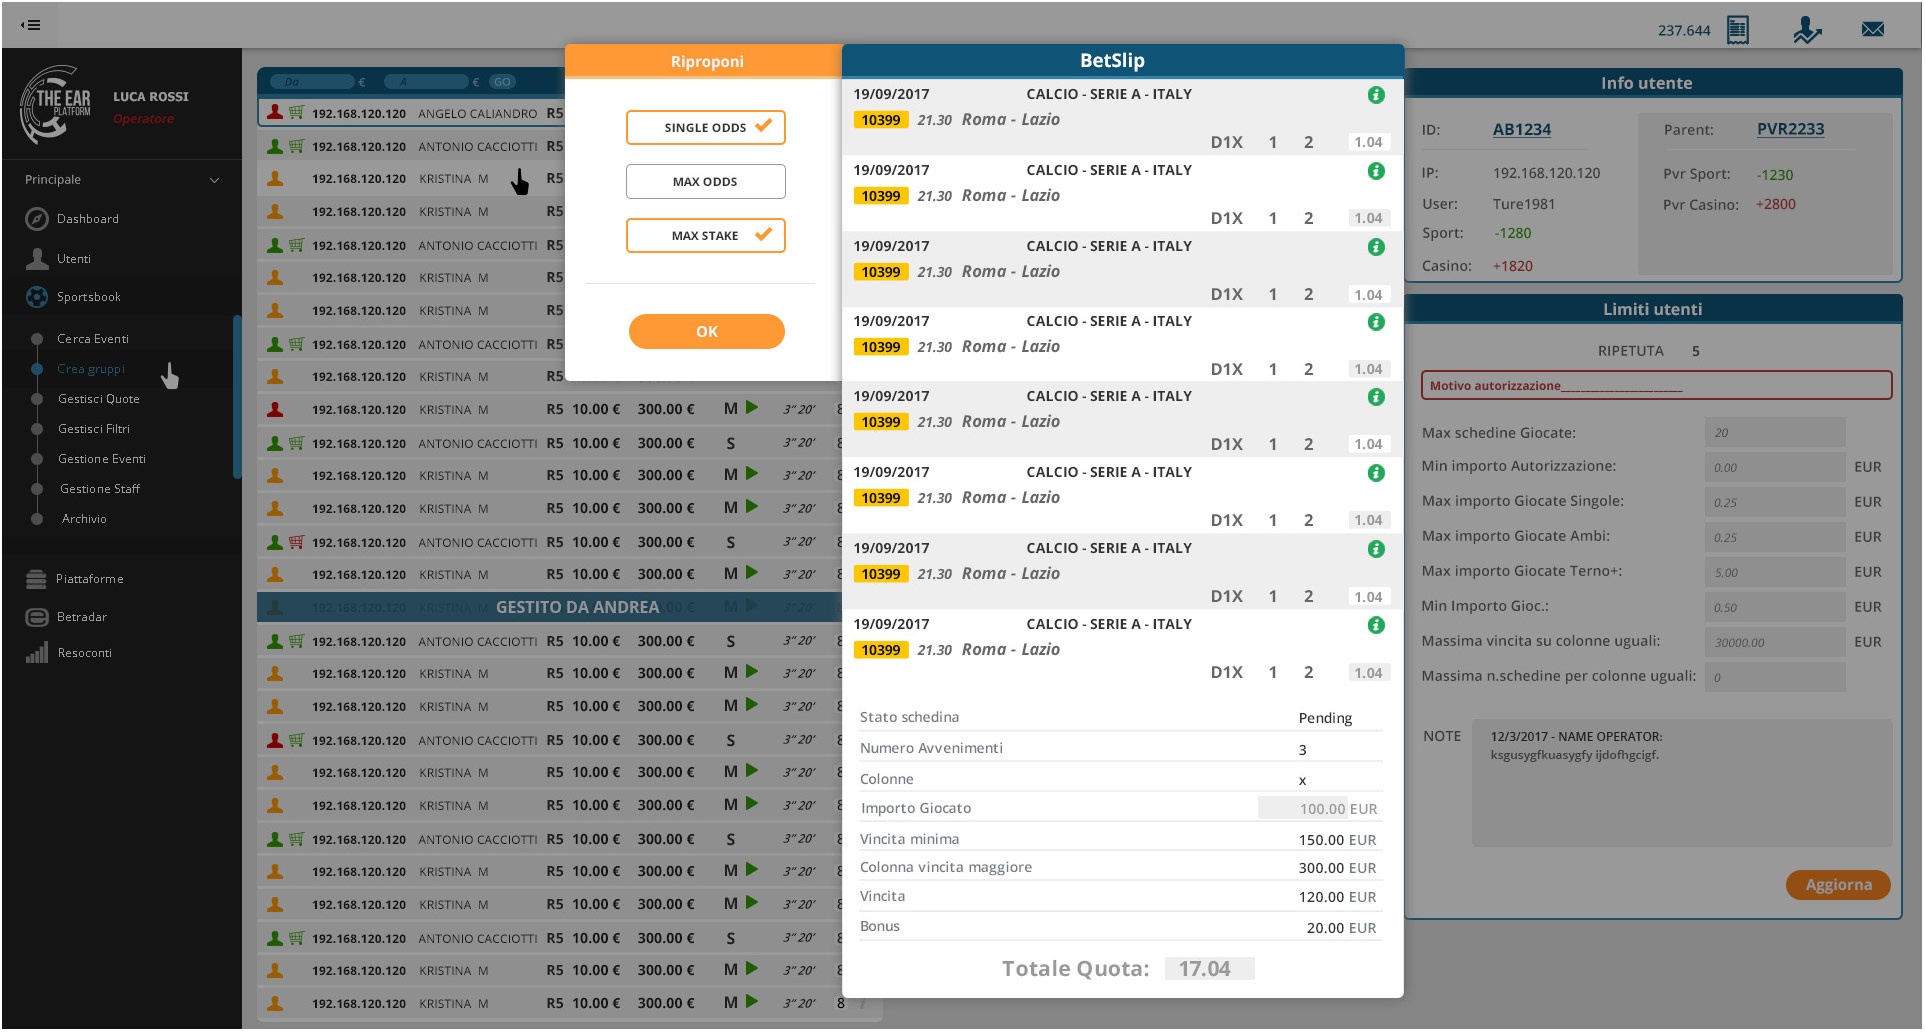The width and height of the screenshot is (1925, 1032).
Task: Click the Aggiorna button
Action: point(1838,885)
